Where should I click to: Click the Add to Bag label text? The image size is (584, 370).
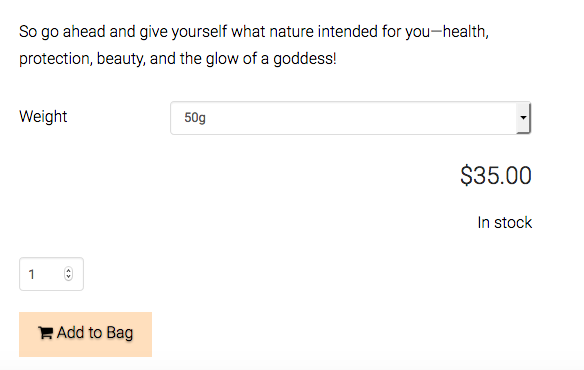coord(95,333)
